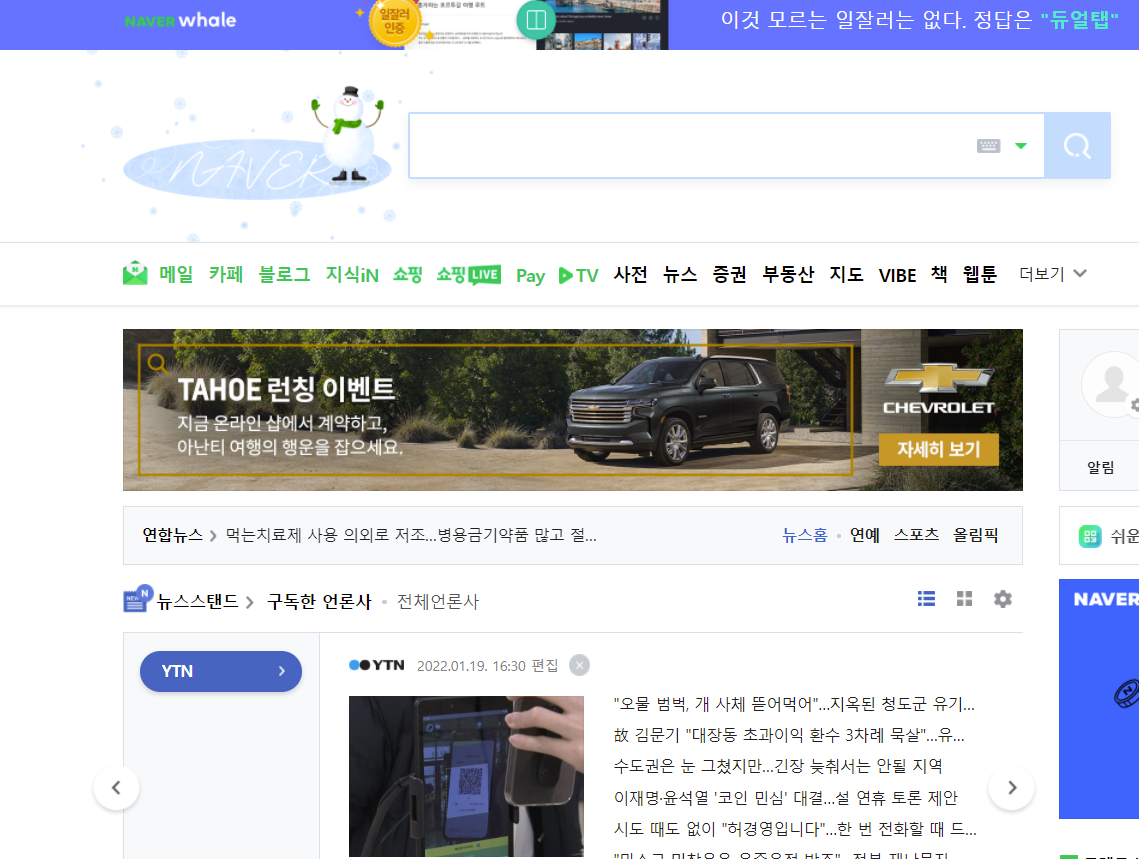Viewport: 1139px width, 859px height.
Task: Open headline 이재명·윤석열 '코인 민심' 대결
Action: [x=785, y=798]
